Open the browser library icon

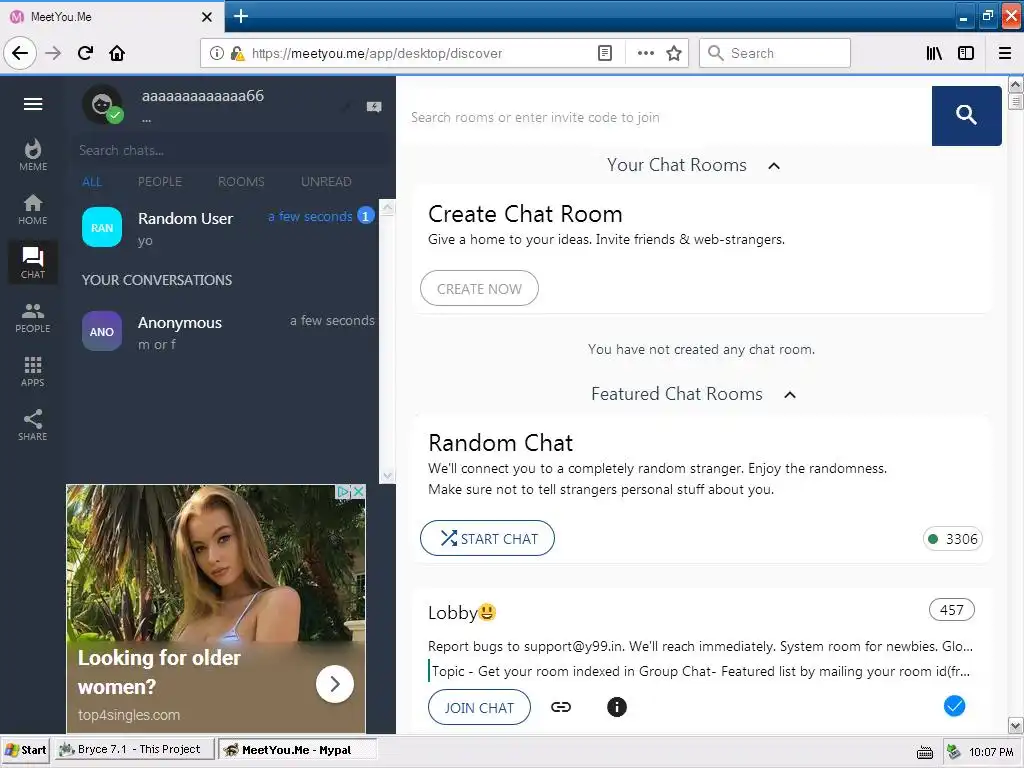click(x=934, y=53)
